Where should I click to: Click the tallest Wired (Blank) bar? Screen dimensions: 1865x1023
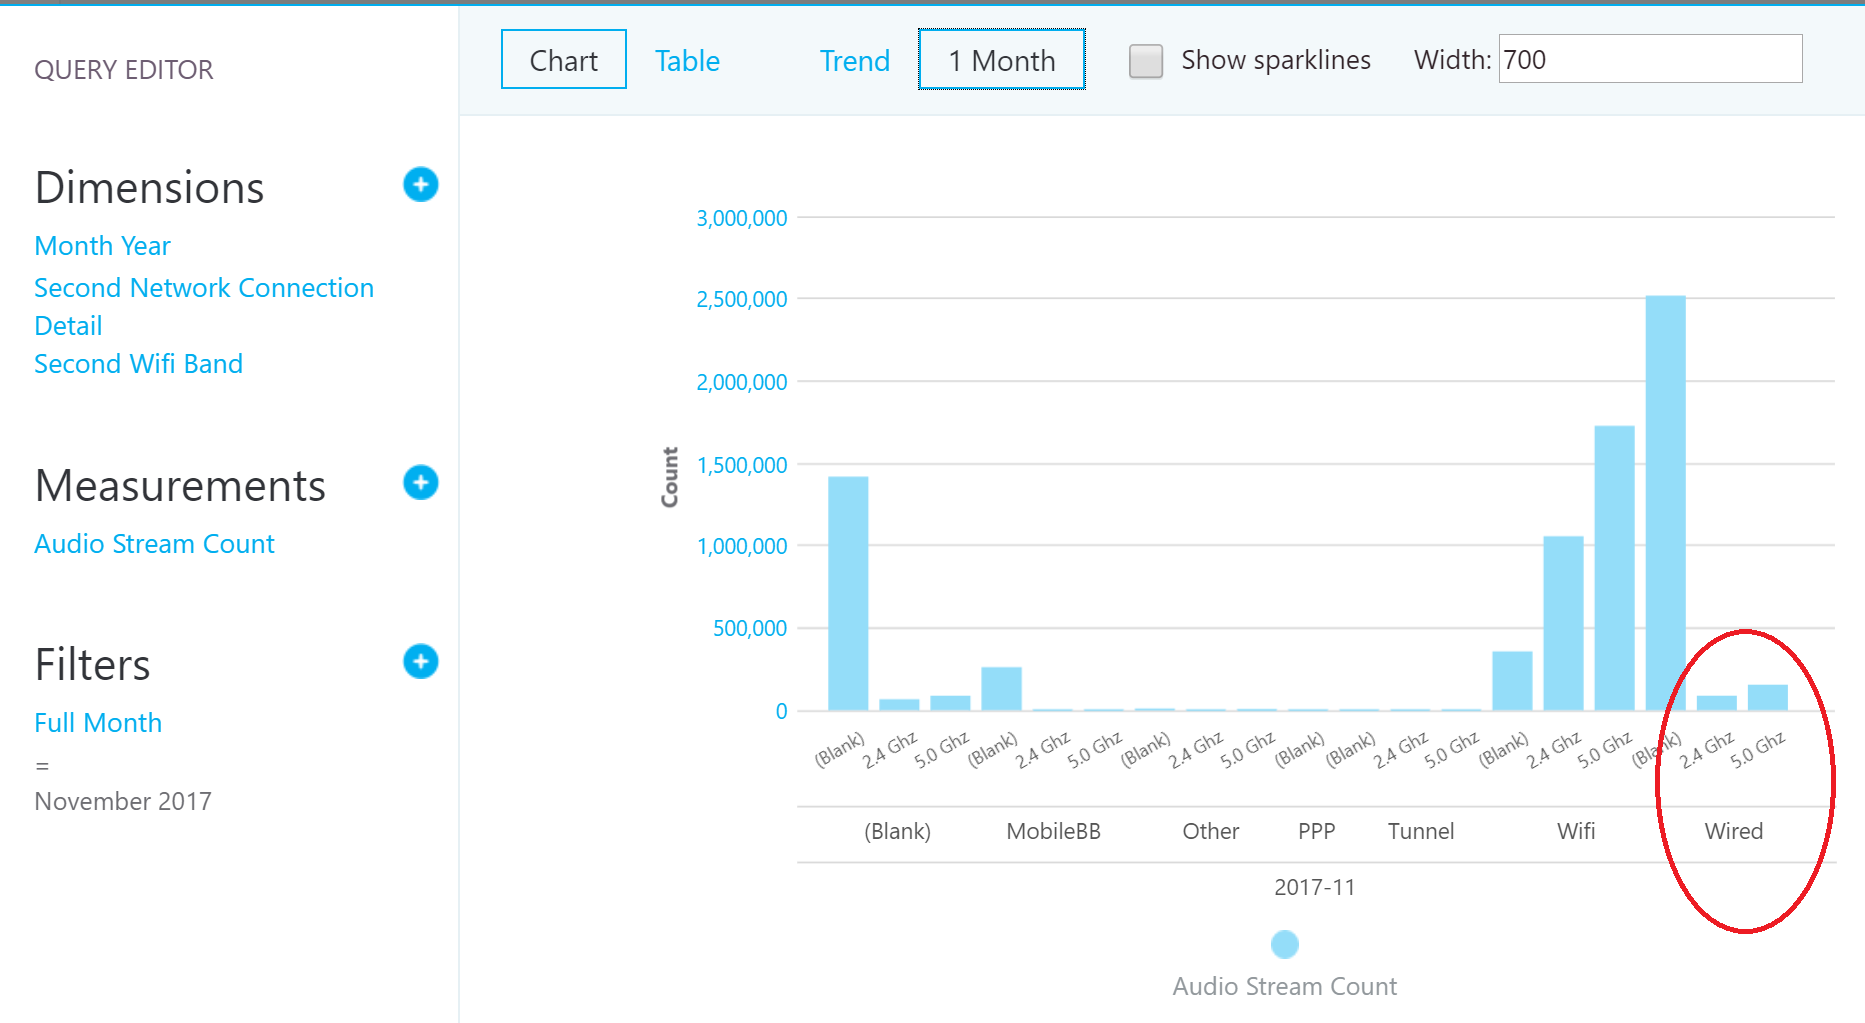pyautogui.click(x=1666, y=503)
